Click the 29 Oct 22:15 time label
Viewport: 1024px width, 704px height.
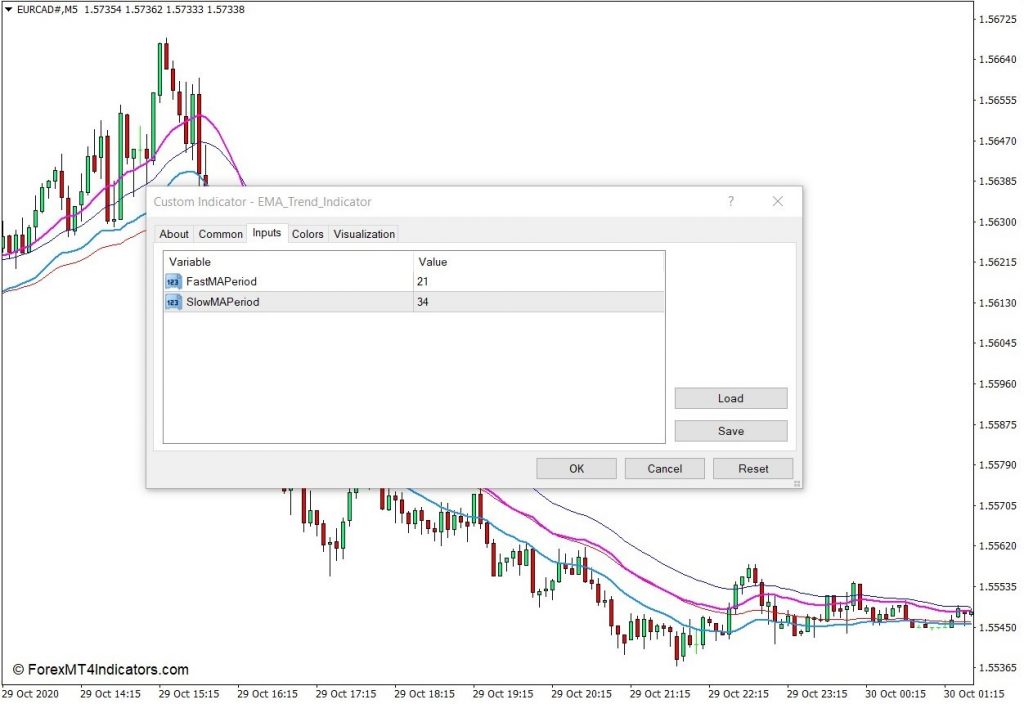(738, 694)
